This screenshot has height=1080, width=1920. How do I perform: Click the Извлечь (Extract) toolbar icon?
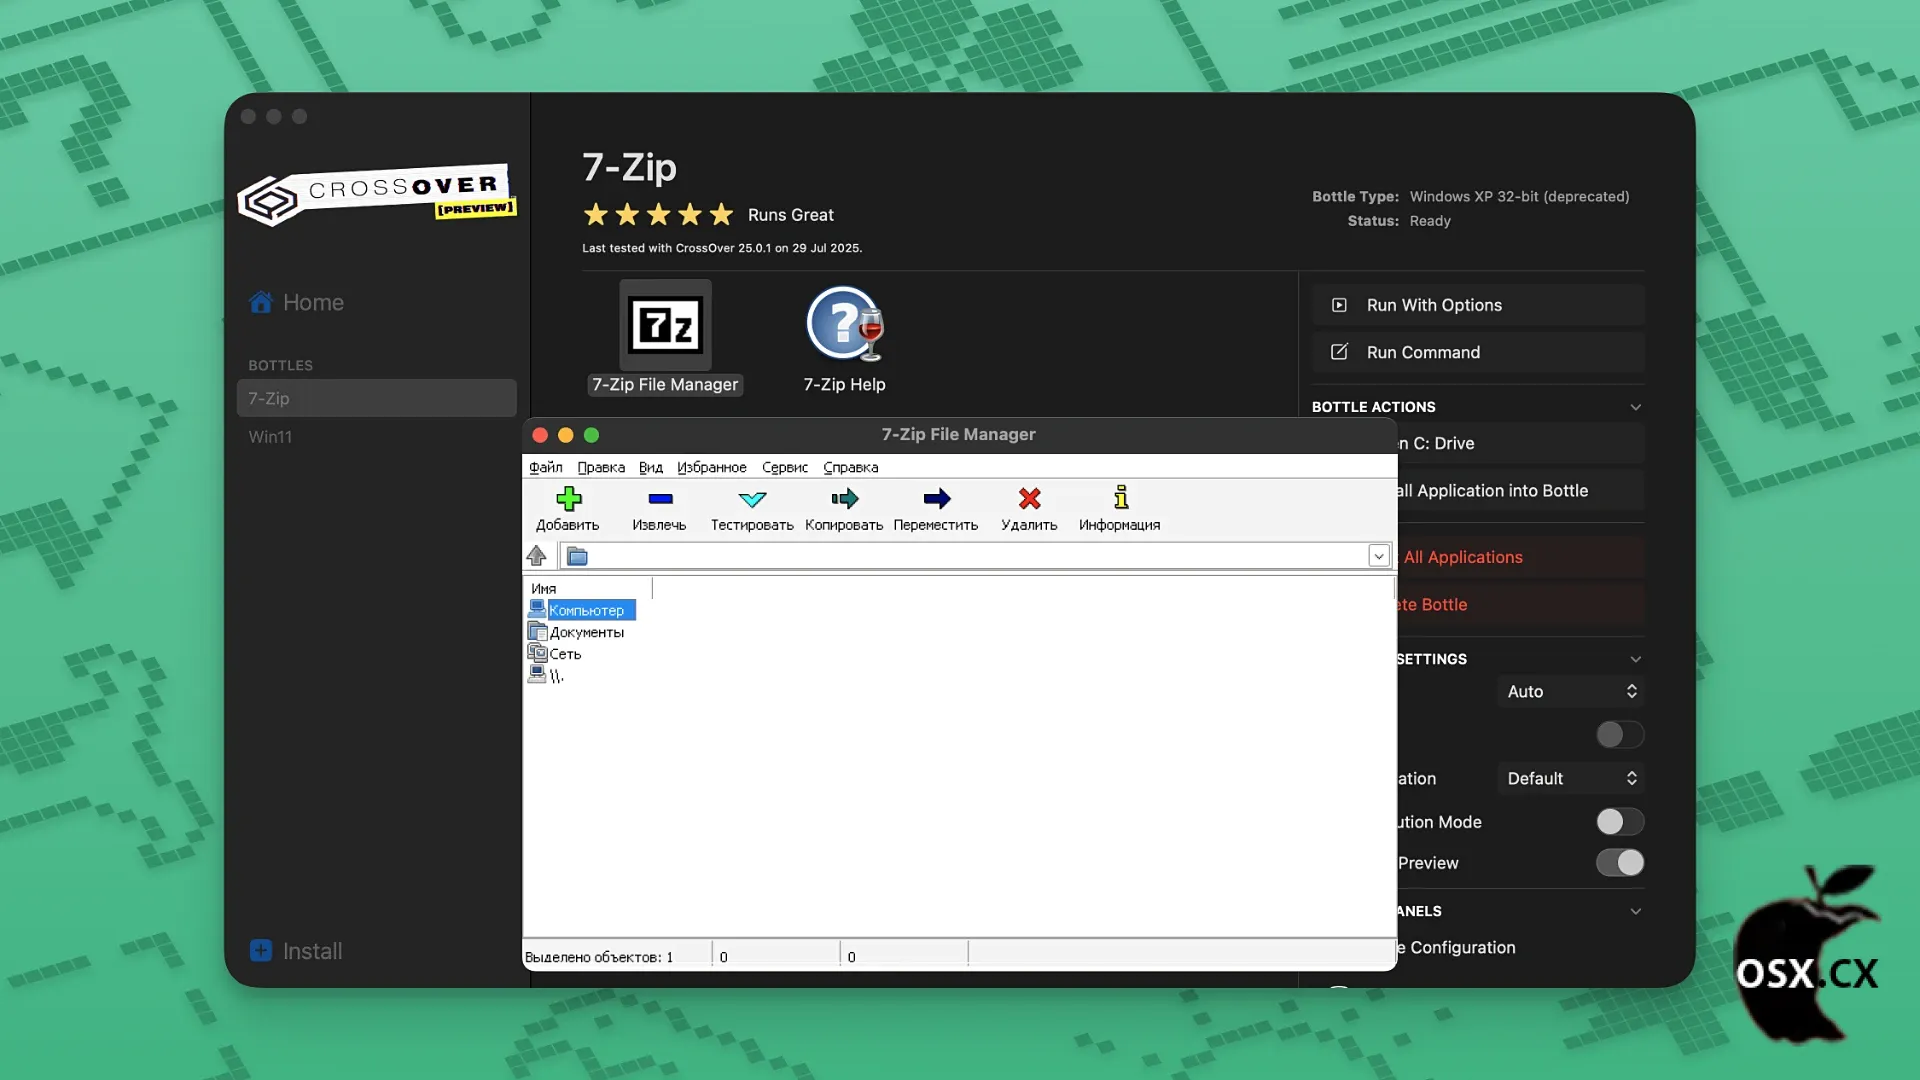point(660,498)
